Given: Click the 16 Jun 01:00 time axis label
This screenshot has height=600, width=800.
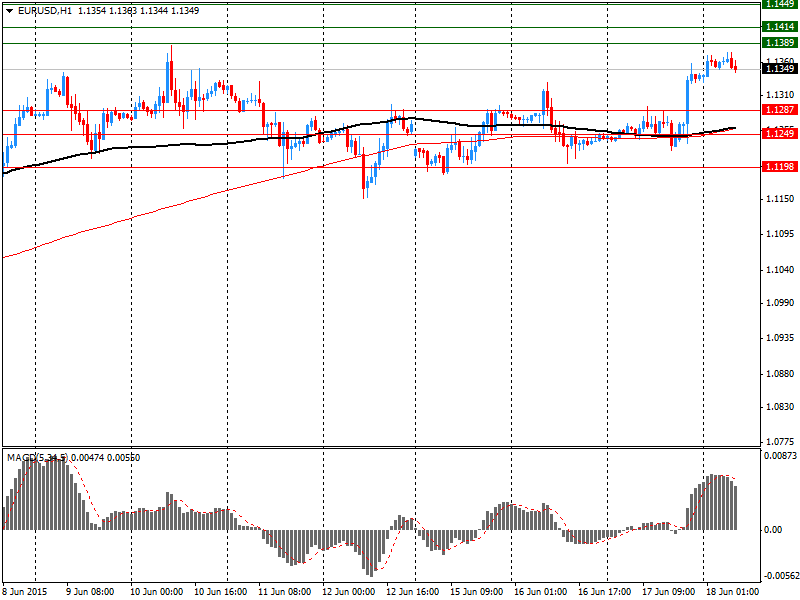Looking at the screenshot, I should coord(540,592).
